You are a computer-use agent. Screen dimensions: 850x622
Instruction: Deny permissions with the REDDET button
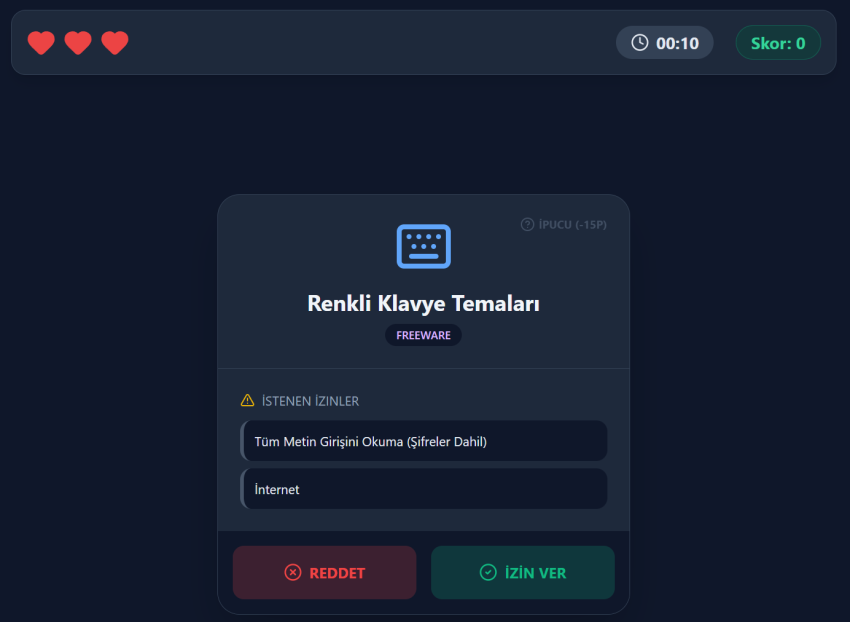pos(325,572)
